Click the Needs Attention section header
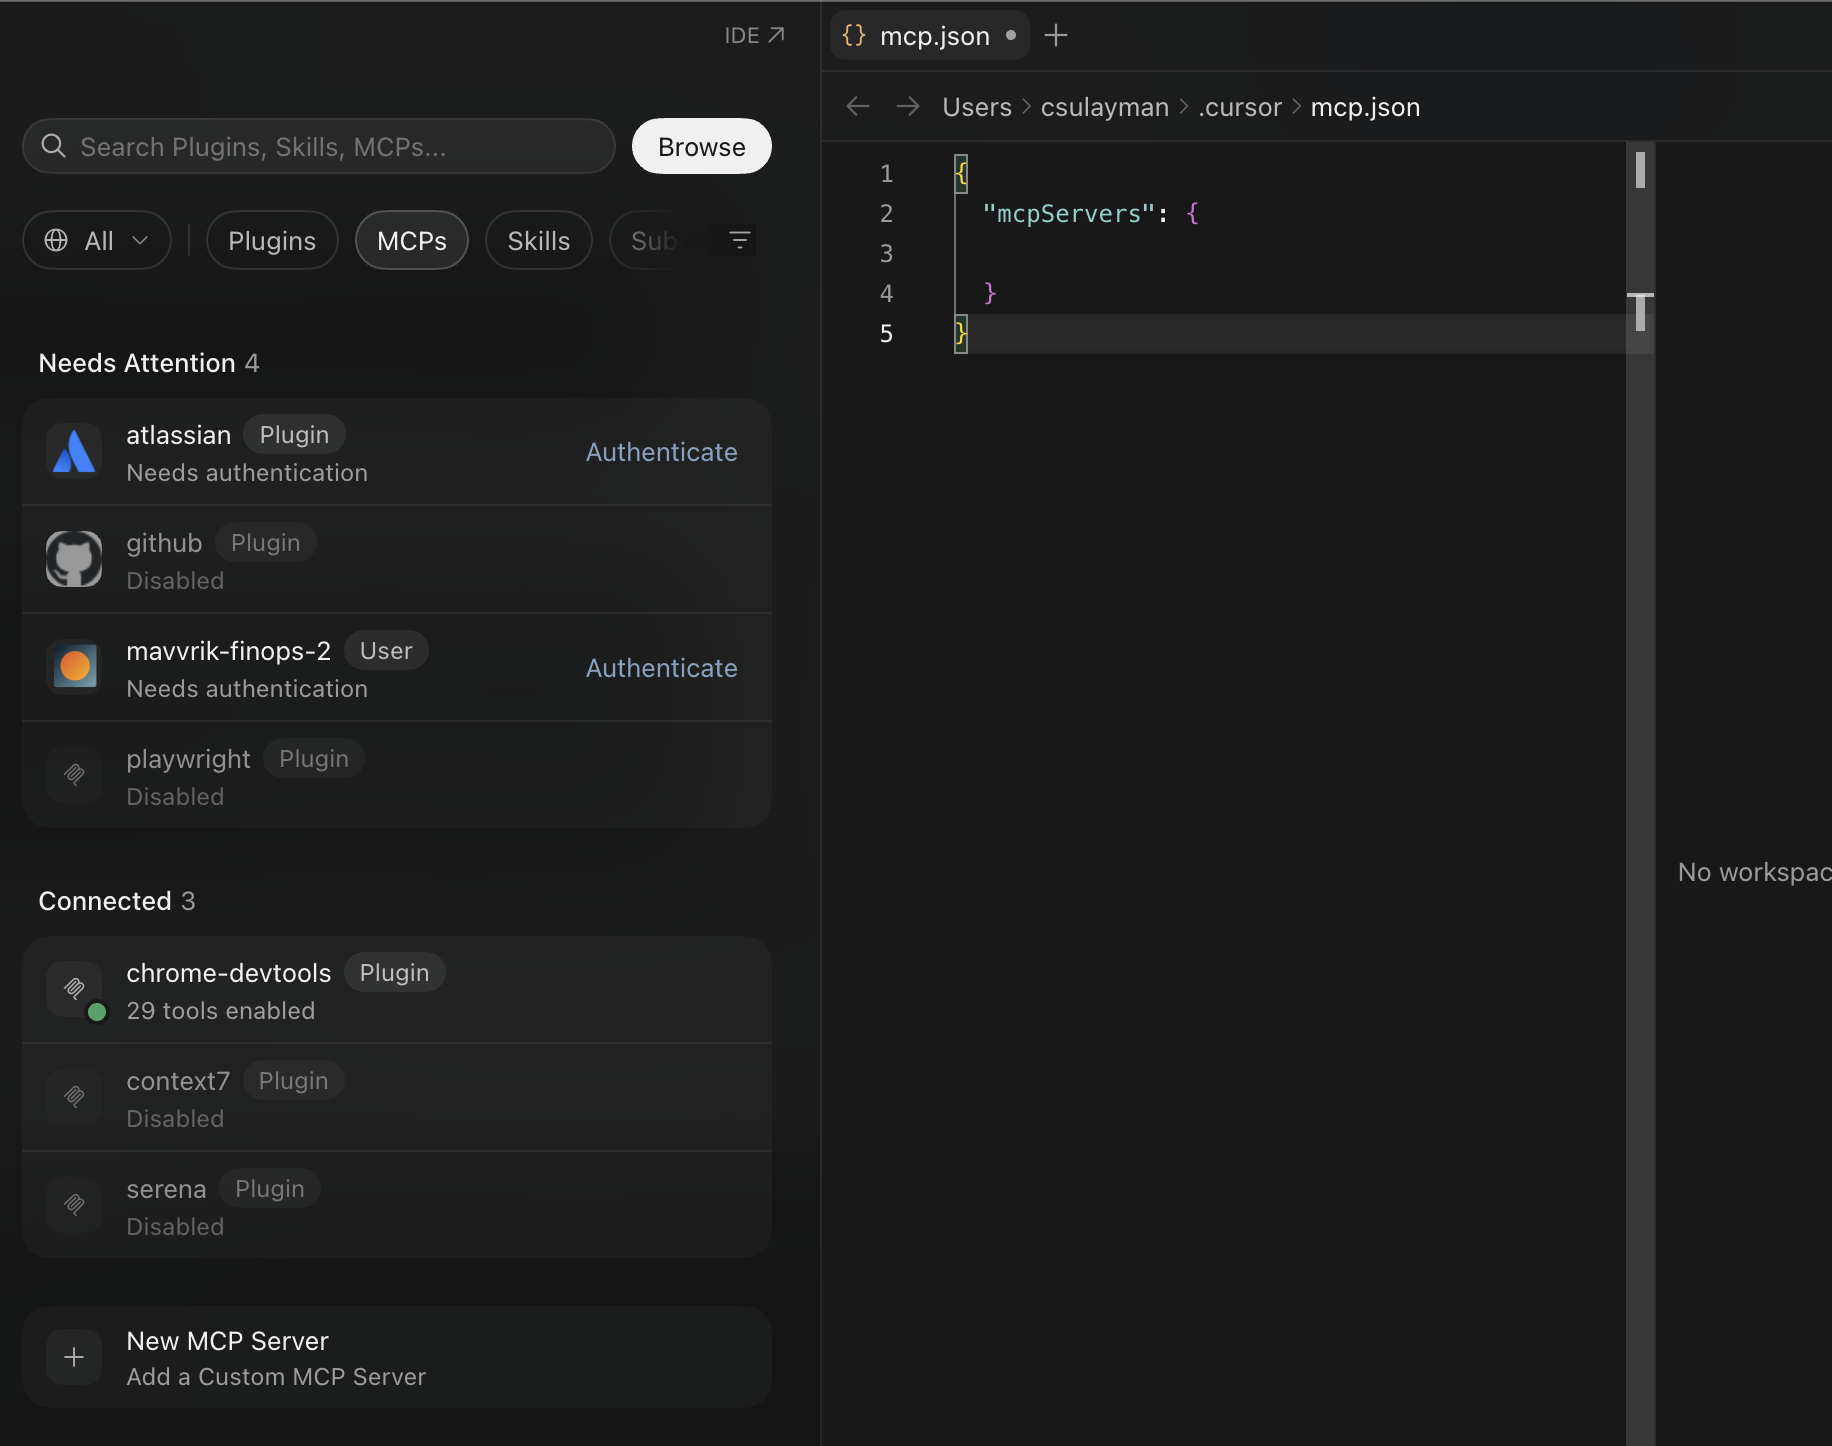 tap(149, 363)
